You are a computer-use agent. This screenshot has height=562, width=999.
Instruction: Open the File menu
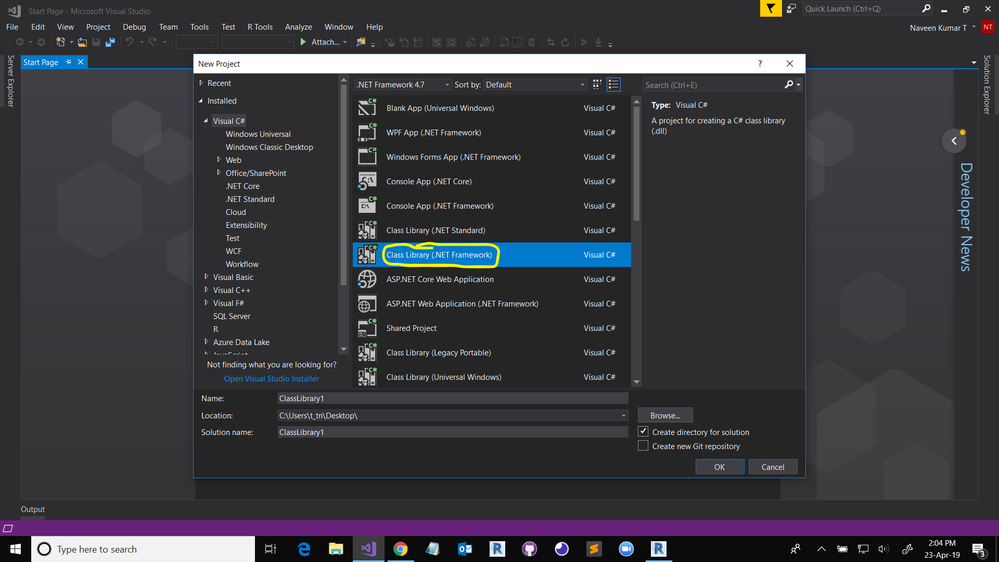click(12, 27)
